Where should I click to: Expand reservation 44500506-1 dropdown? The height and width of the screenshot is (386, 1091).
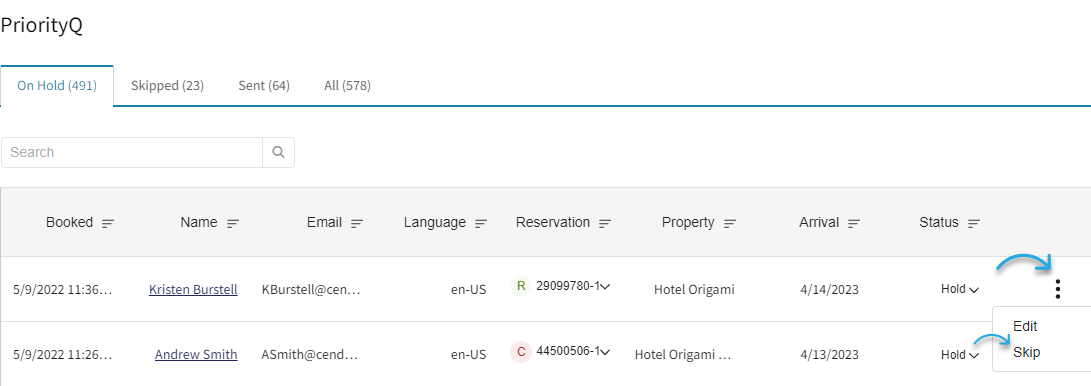click(x=605, y=352)
